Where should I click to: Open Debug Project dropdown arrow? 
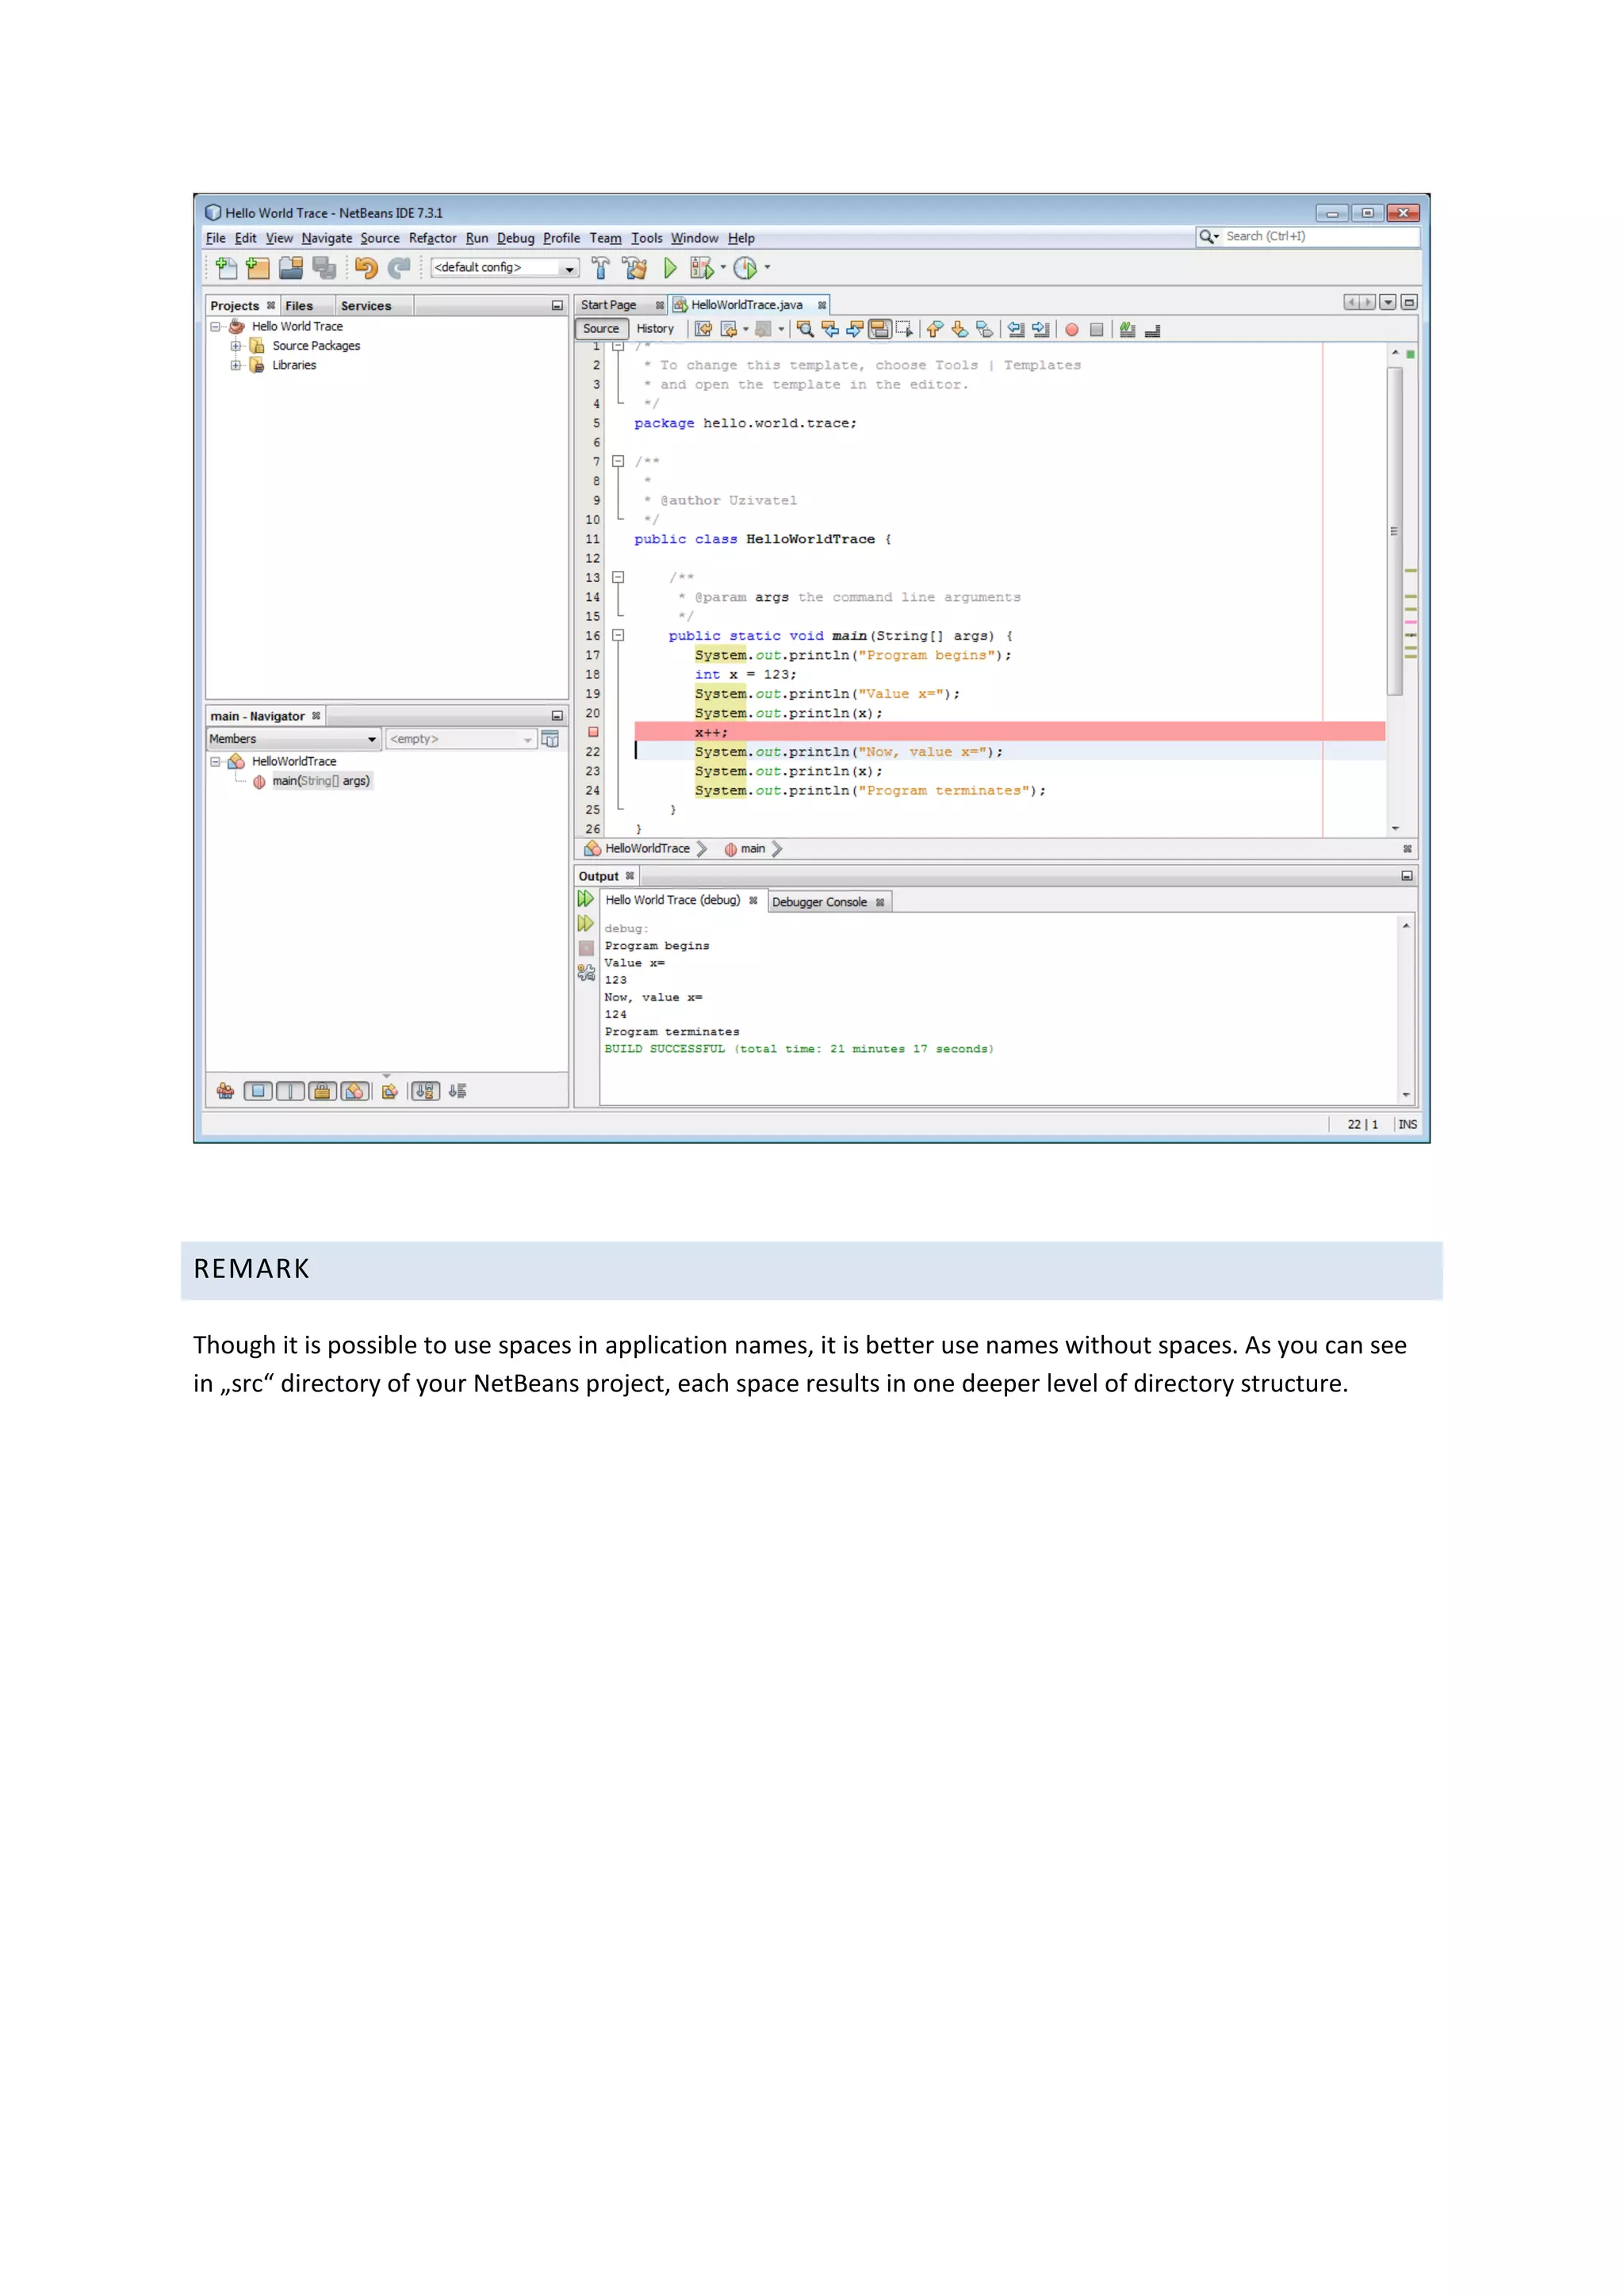pos(723,268)
